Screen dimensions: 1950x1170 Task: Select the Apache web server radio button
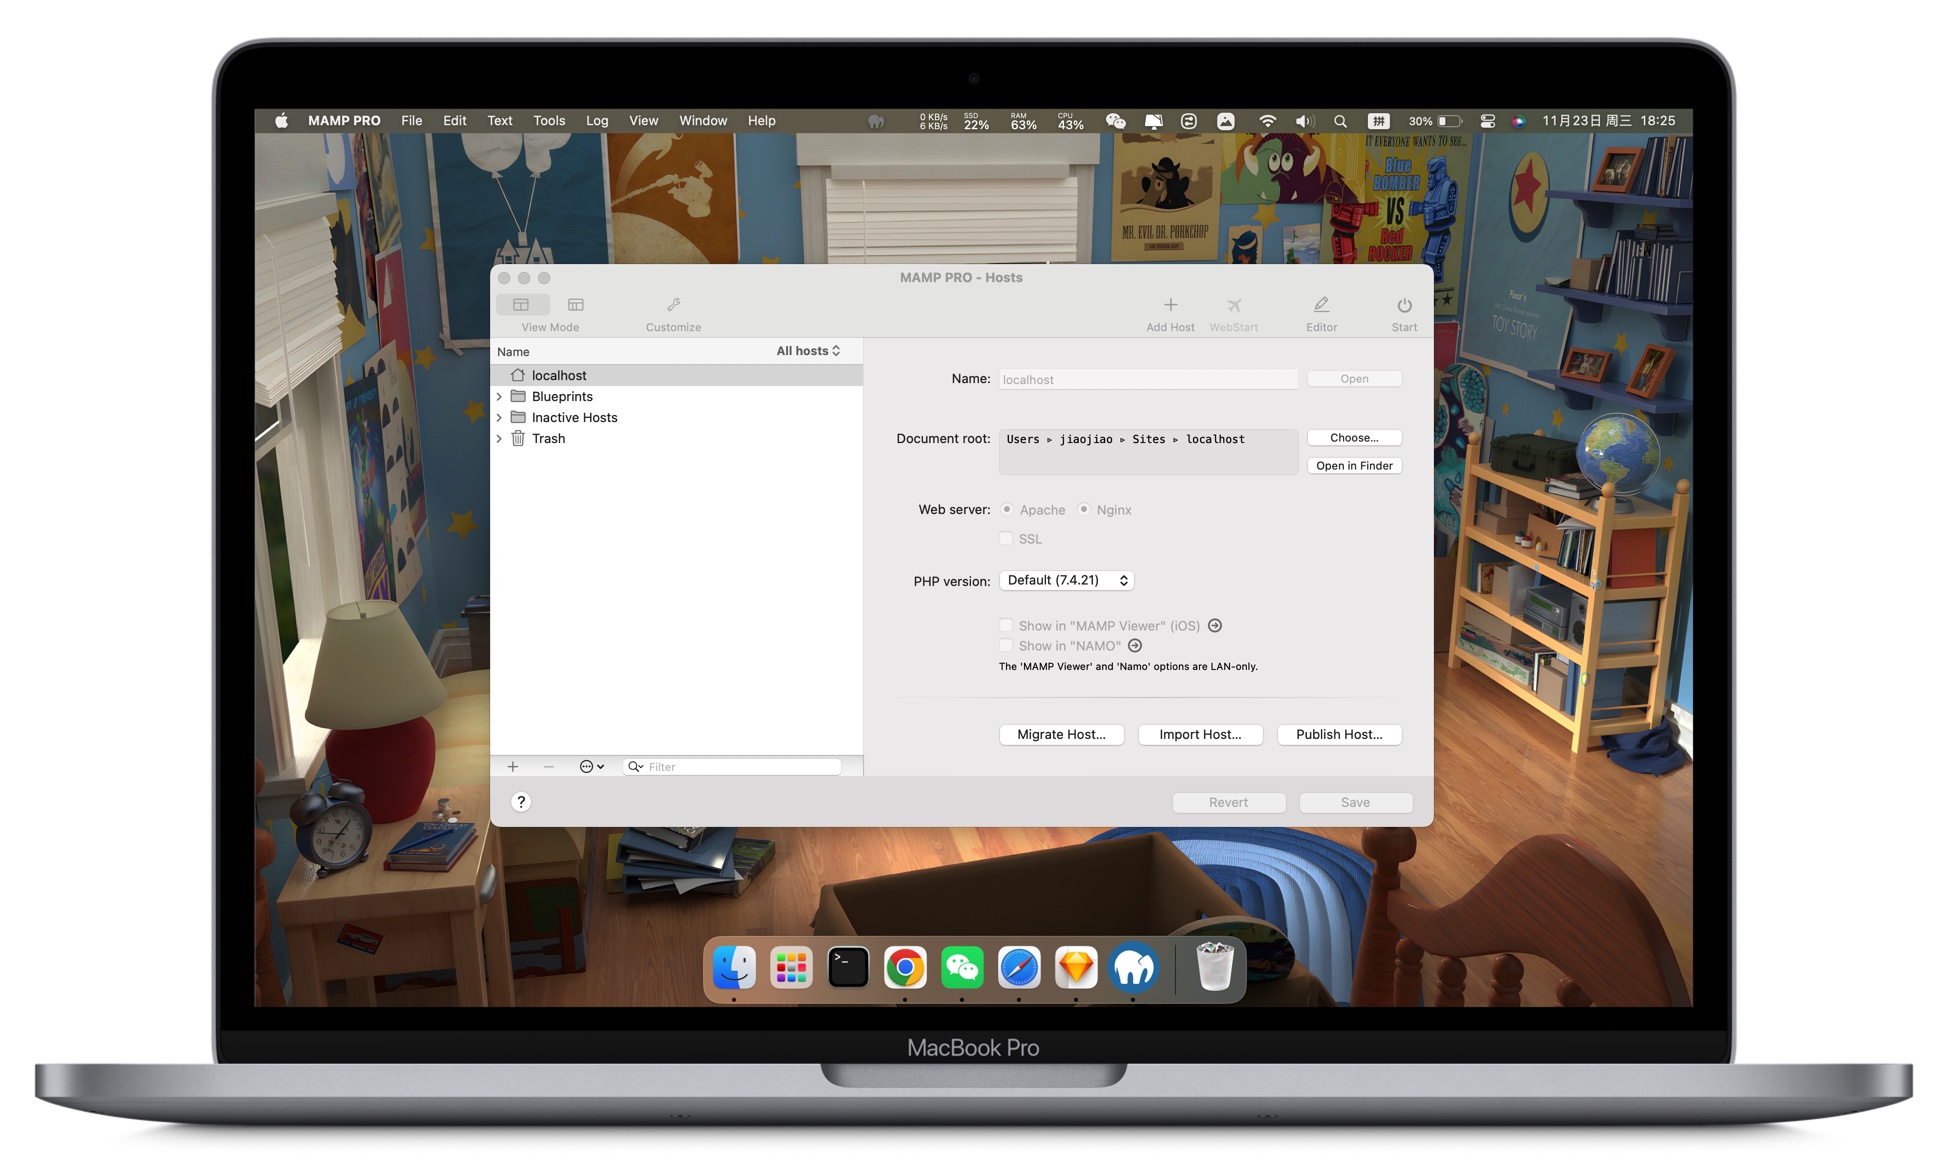pos(1007,510)
